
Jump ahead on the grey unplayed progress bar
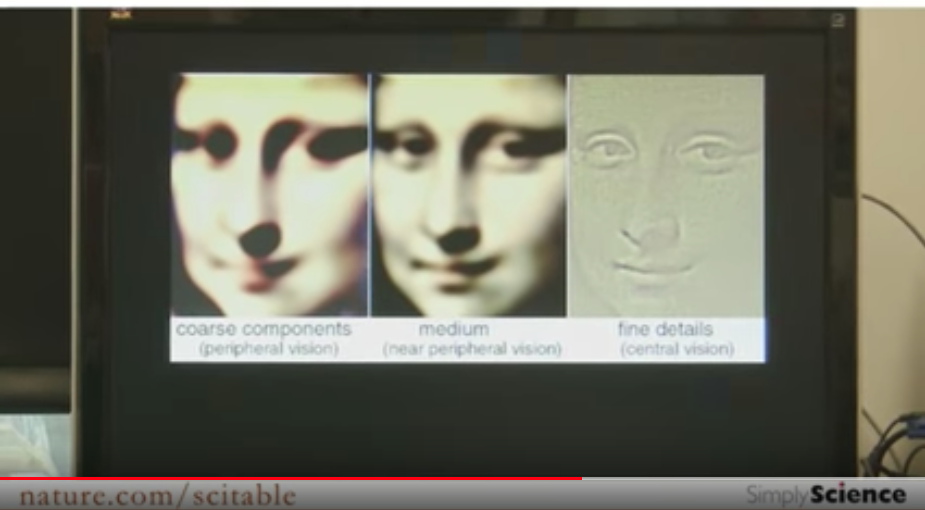point(753,479)
